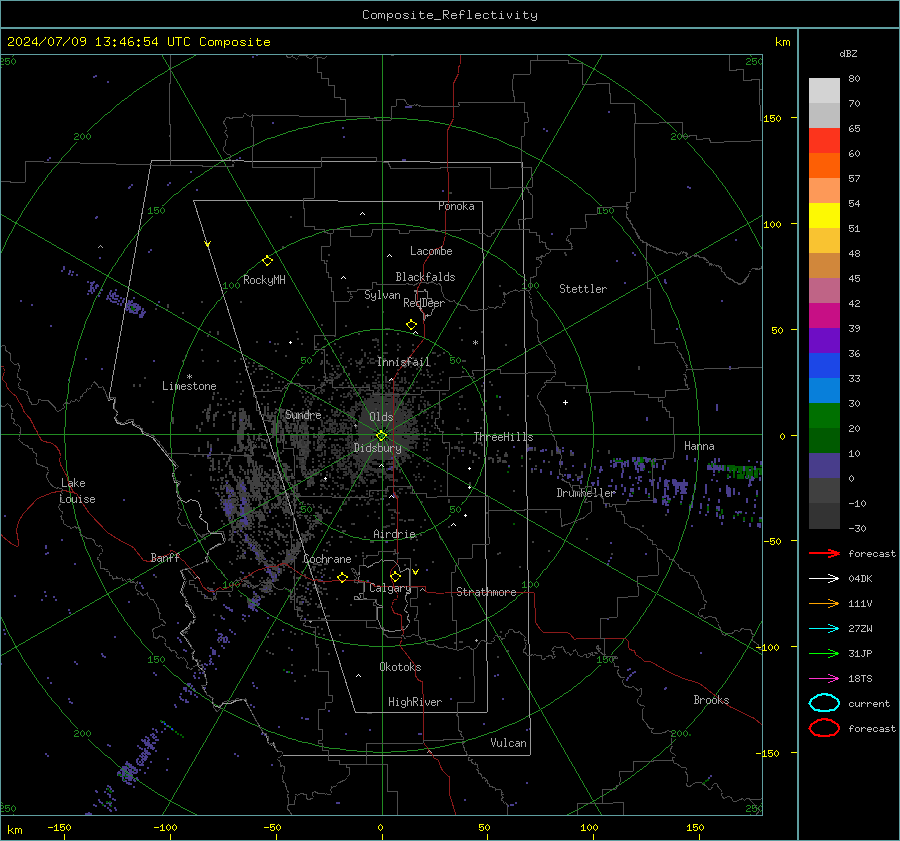Click the asterisk marker above Limestone
900x841 pixels.
click(189, 377)
